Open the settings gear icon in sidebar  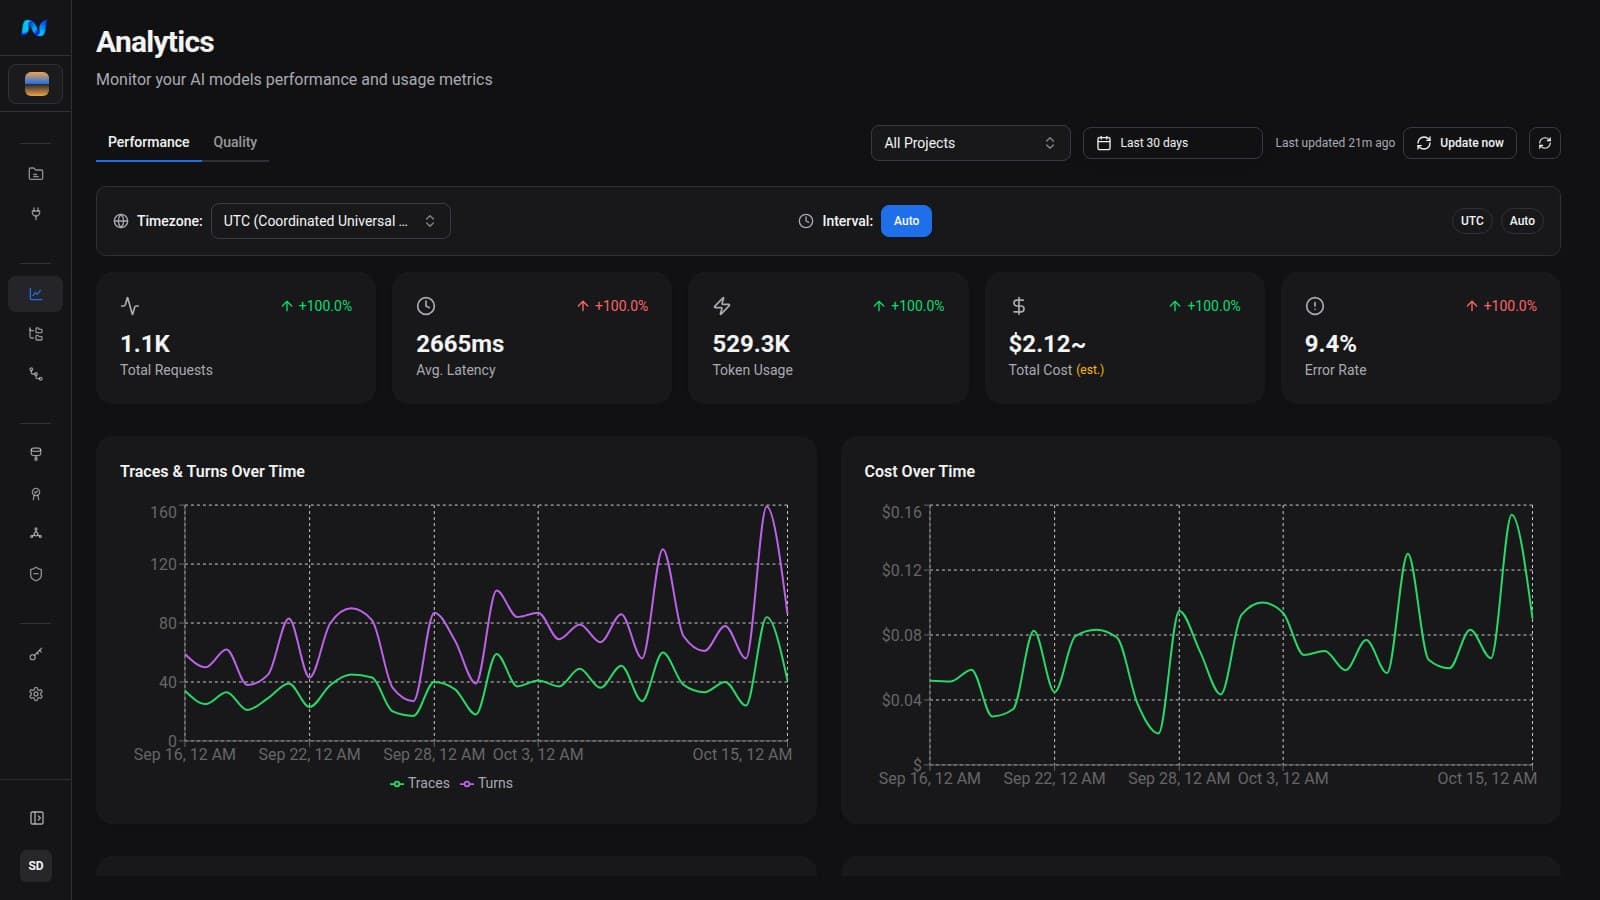[36, 694]
